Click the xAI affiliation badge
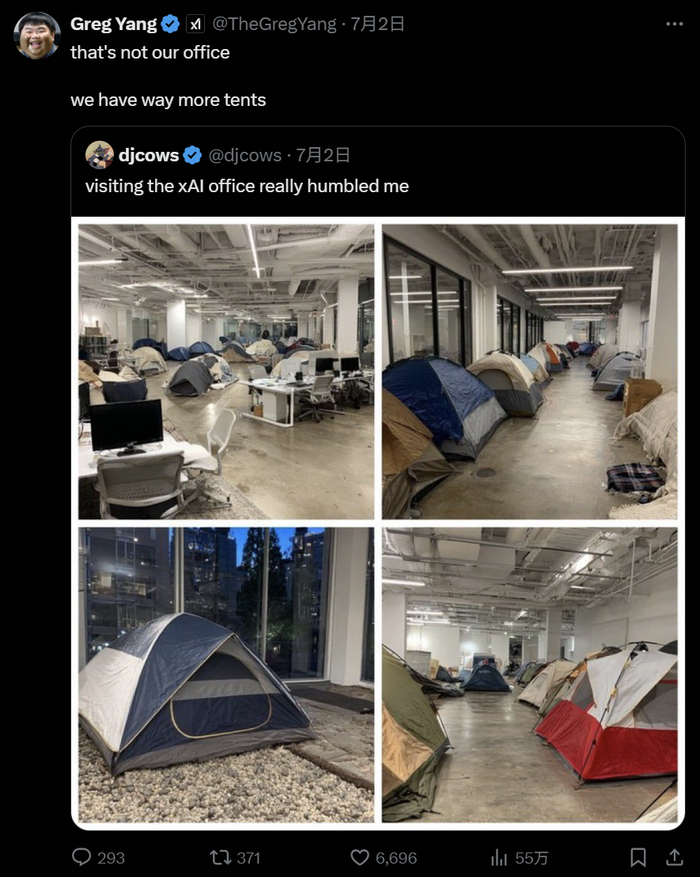This screenshot has height=877, width=700. point(195,24)
